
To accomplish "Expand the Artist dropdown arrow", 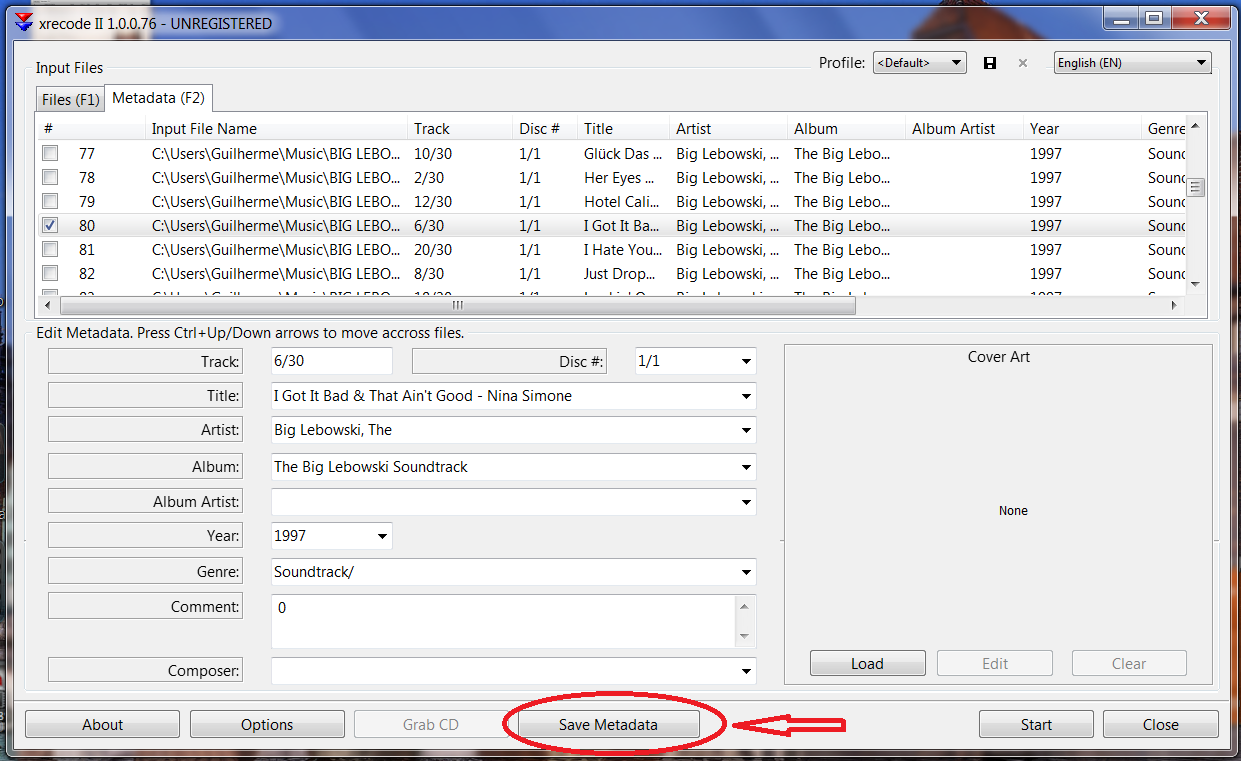I will pos(746,430).
